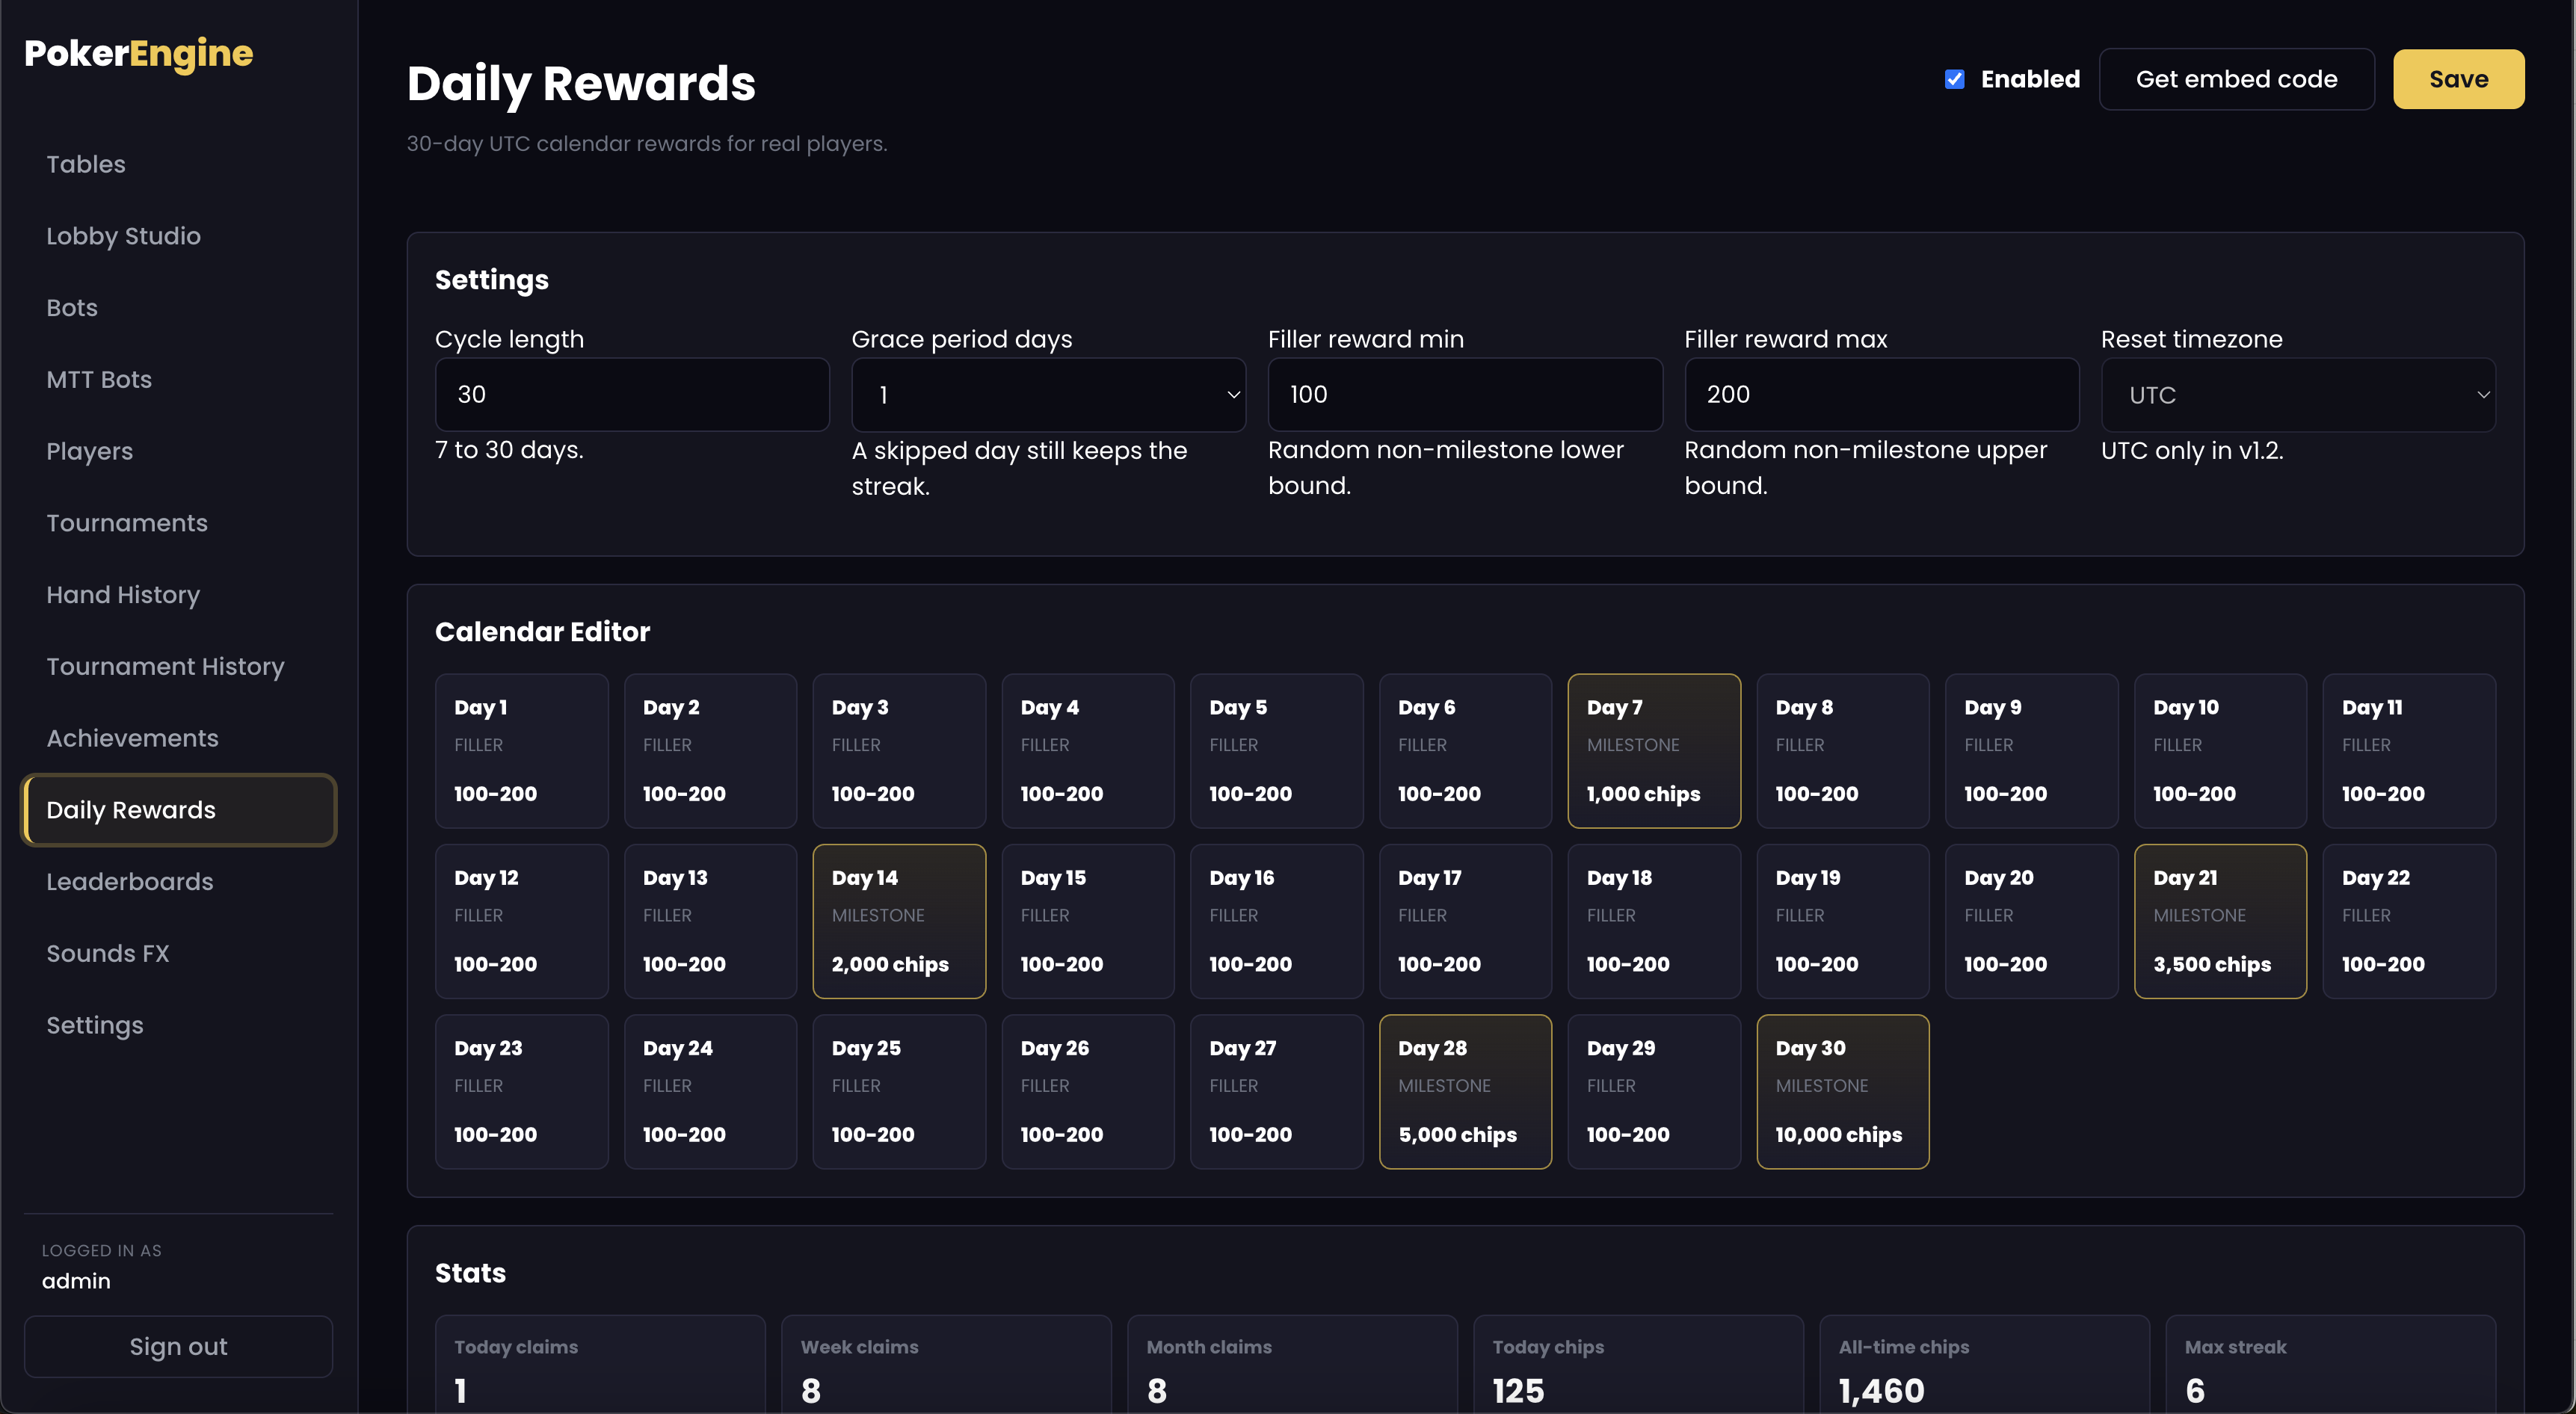This screenshot has height=1414, width=2576.
Task: Click the Get embed code button
Action: [2236, 79]
